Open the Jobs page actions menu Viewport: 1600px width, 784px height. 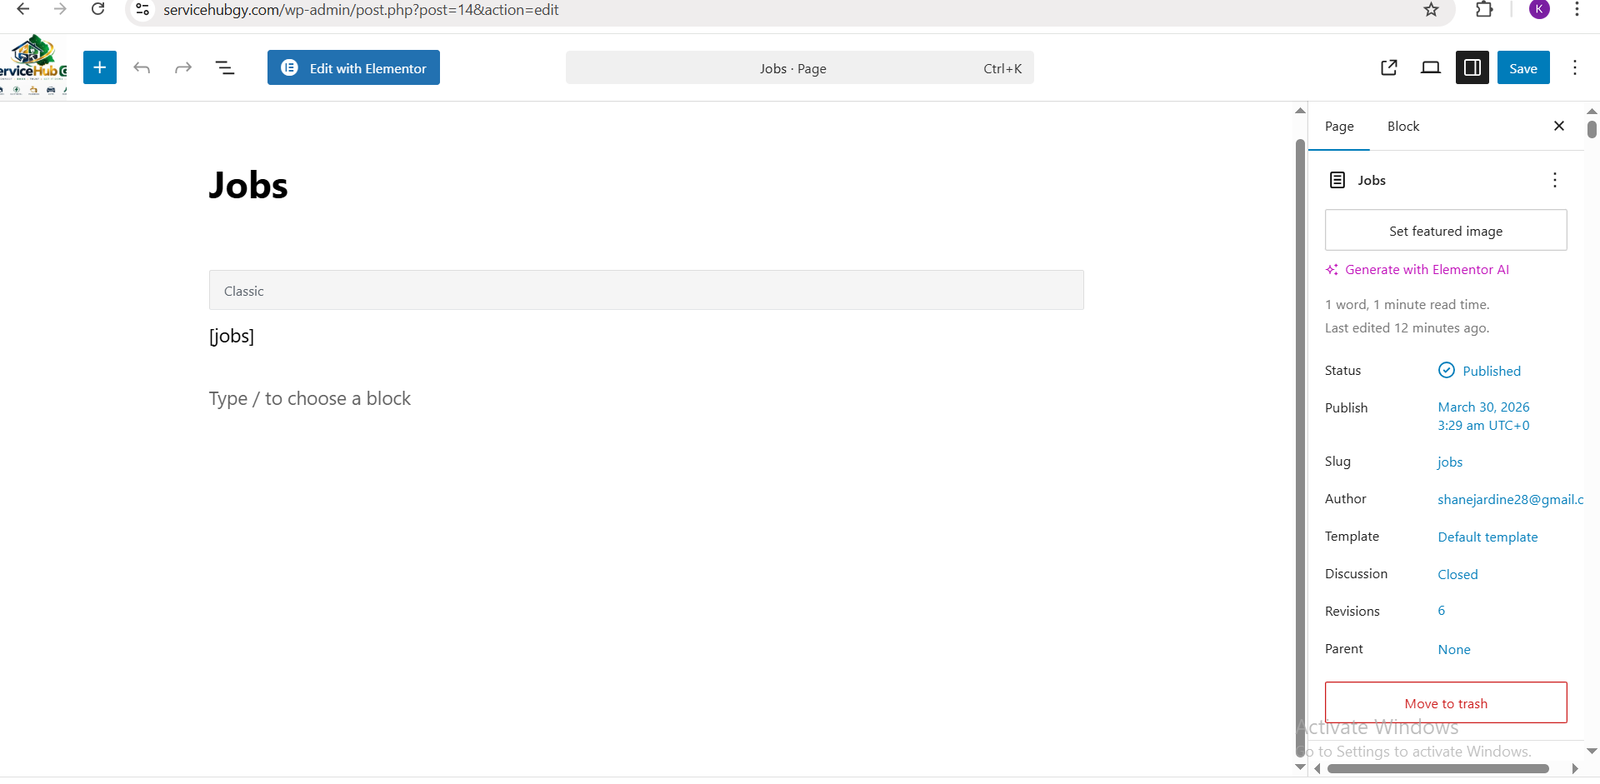[x=1554, y=180]
